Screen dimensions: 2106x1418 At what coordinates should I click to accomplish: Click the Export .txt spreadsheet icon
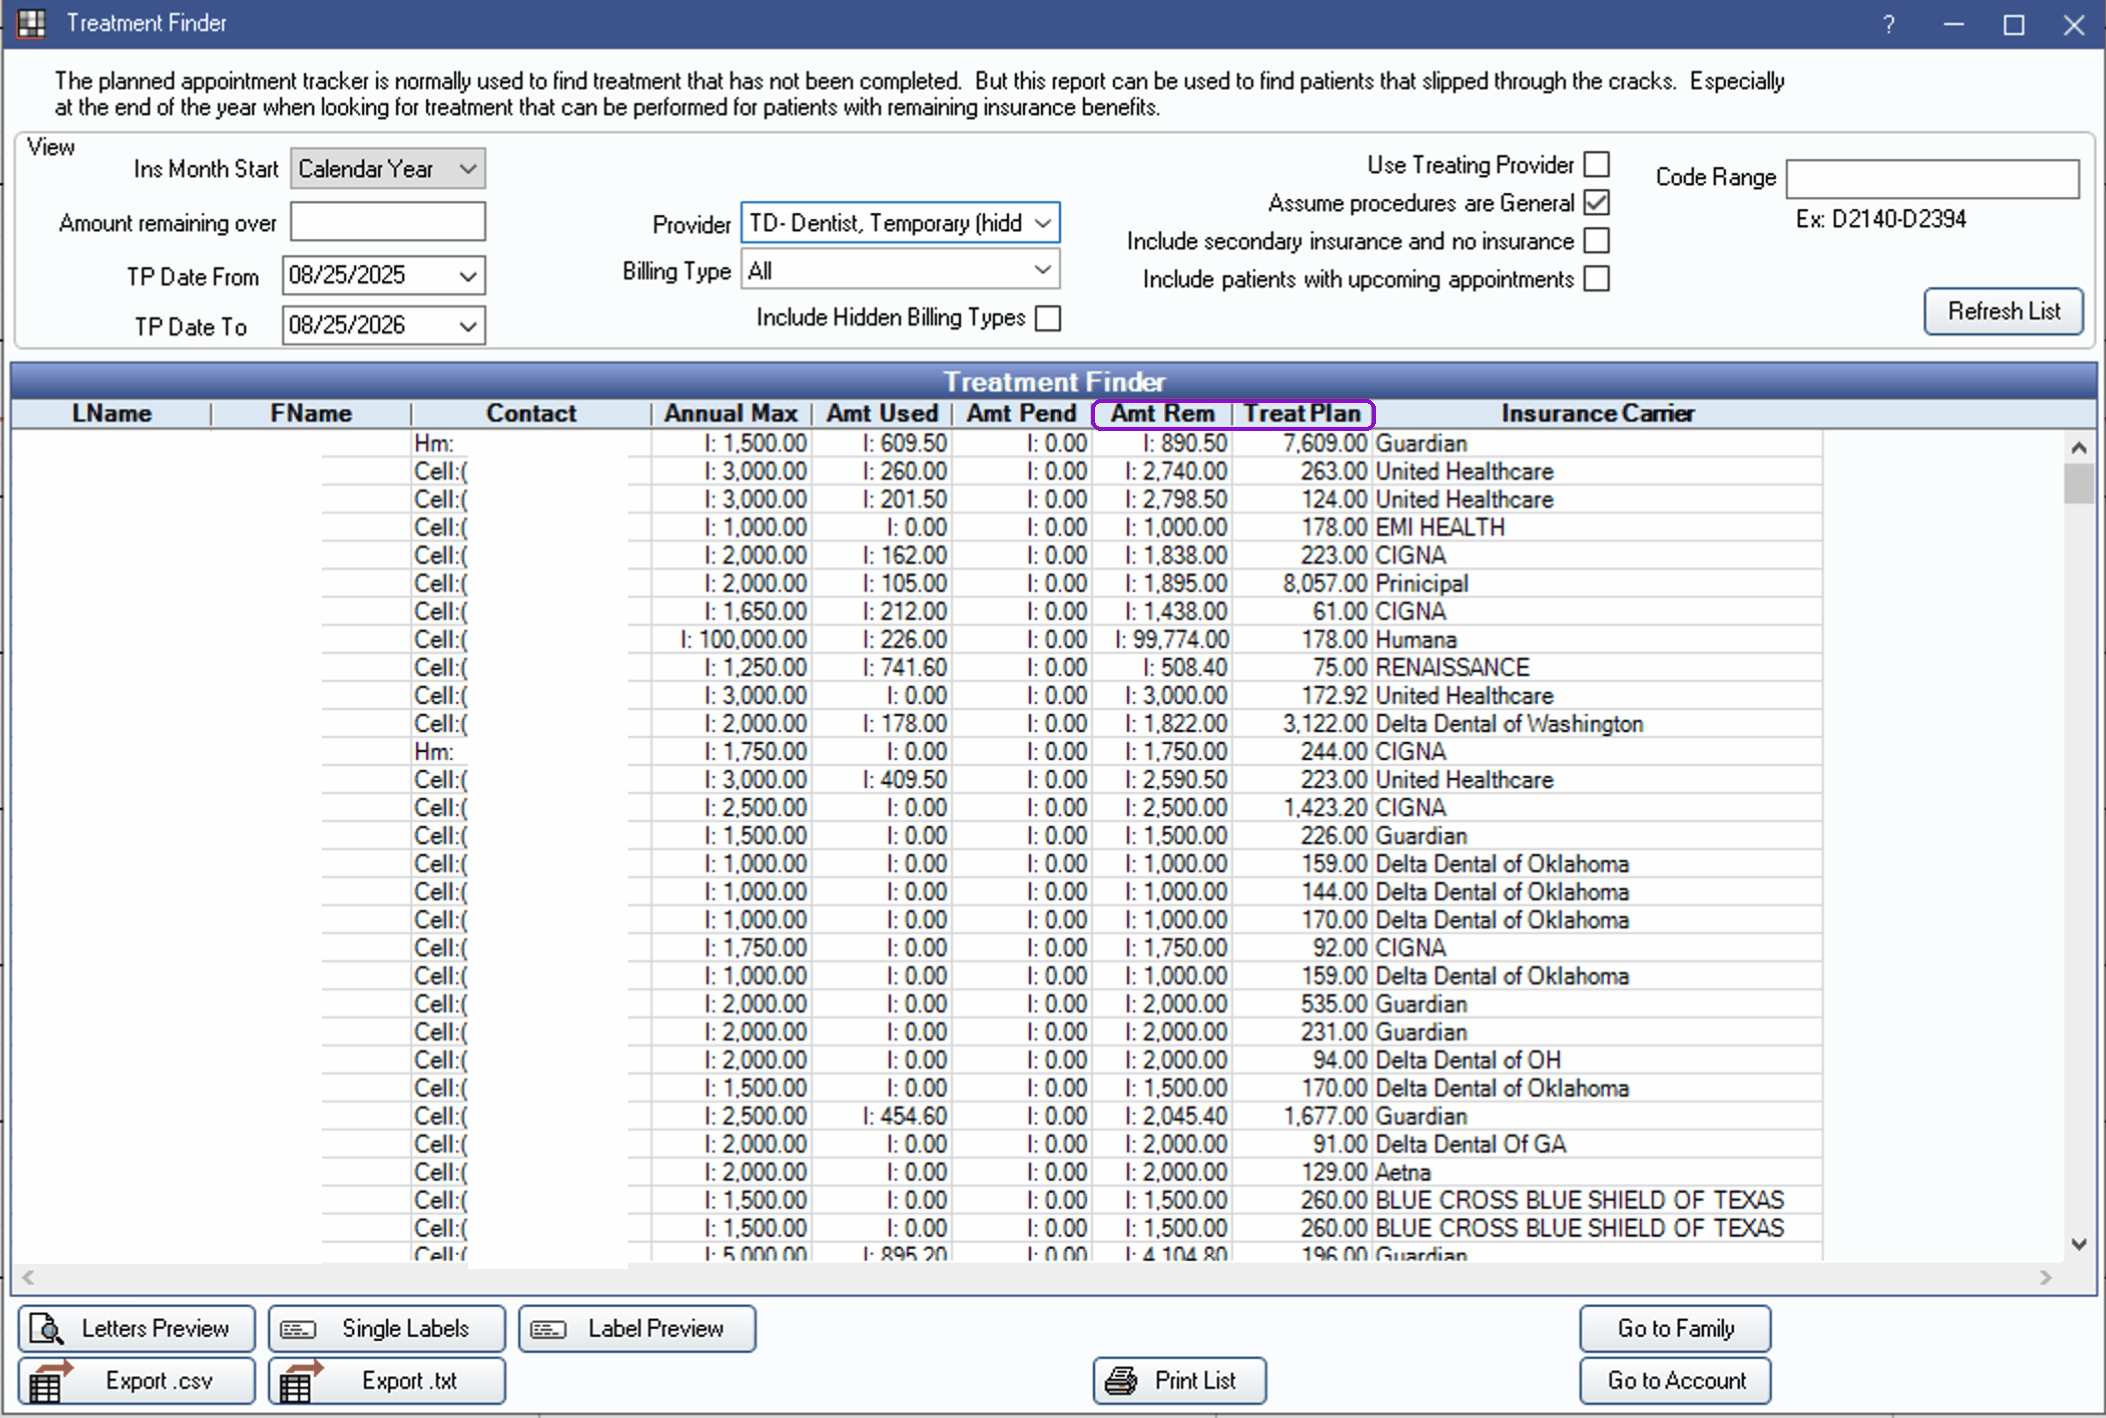(299, 1381)
